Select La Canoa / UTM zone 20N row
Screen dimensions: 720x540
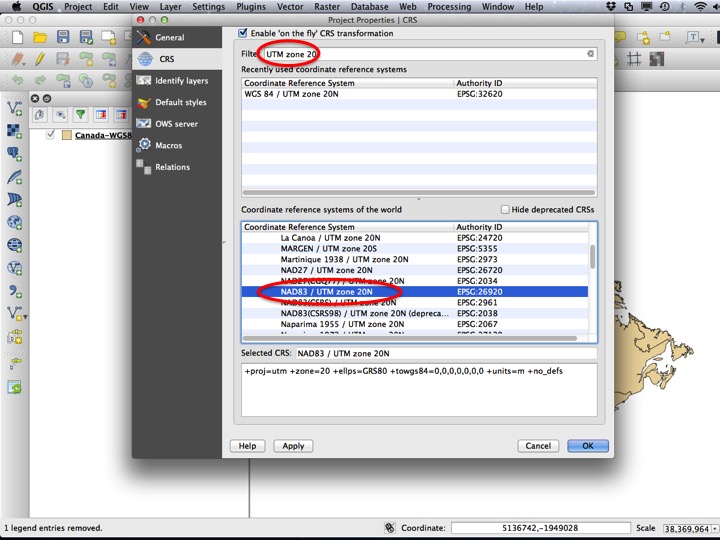[415, 238]
